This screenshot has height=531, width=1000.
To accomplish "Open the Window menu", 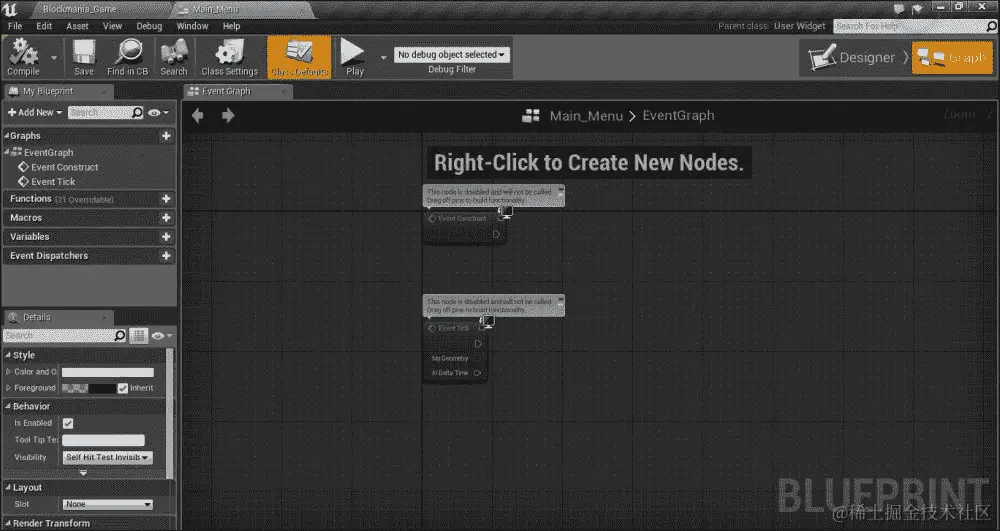I will pos(192,26).
